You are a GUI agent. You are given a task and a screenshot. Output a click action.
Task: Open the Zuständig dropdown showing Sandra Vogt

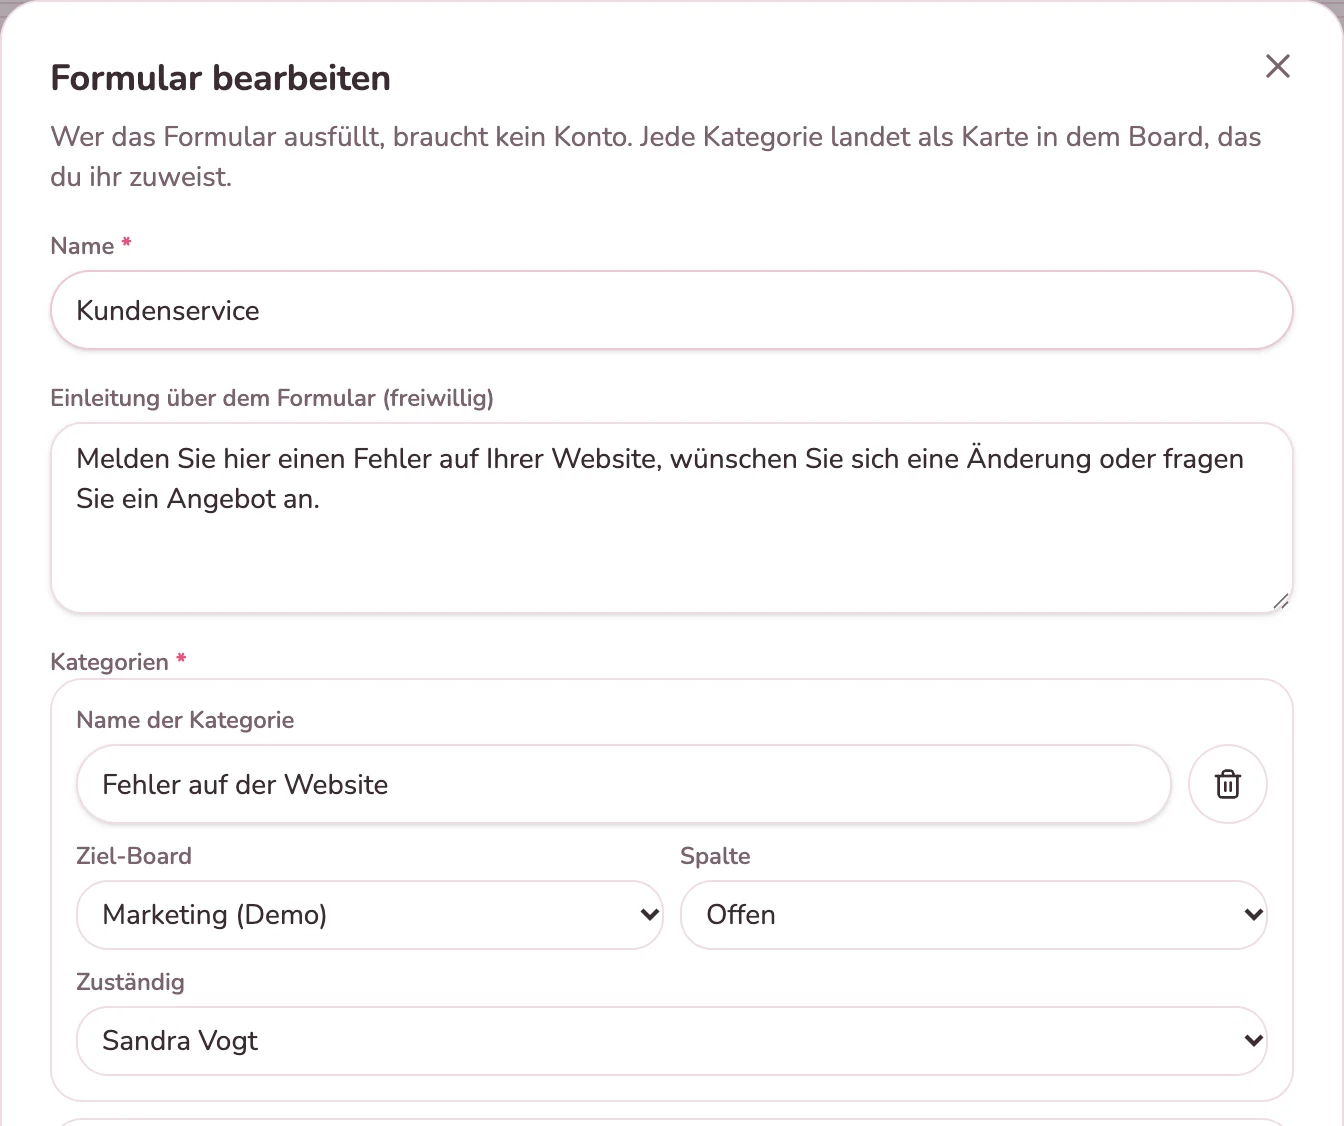click(672, 1041)
